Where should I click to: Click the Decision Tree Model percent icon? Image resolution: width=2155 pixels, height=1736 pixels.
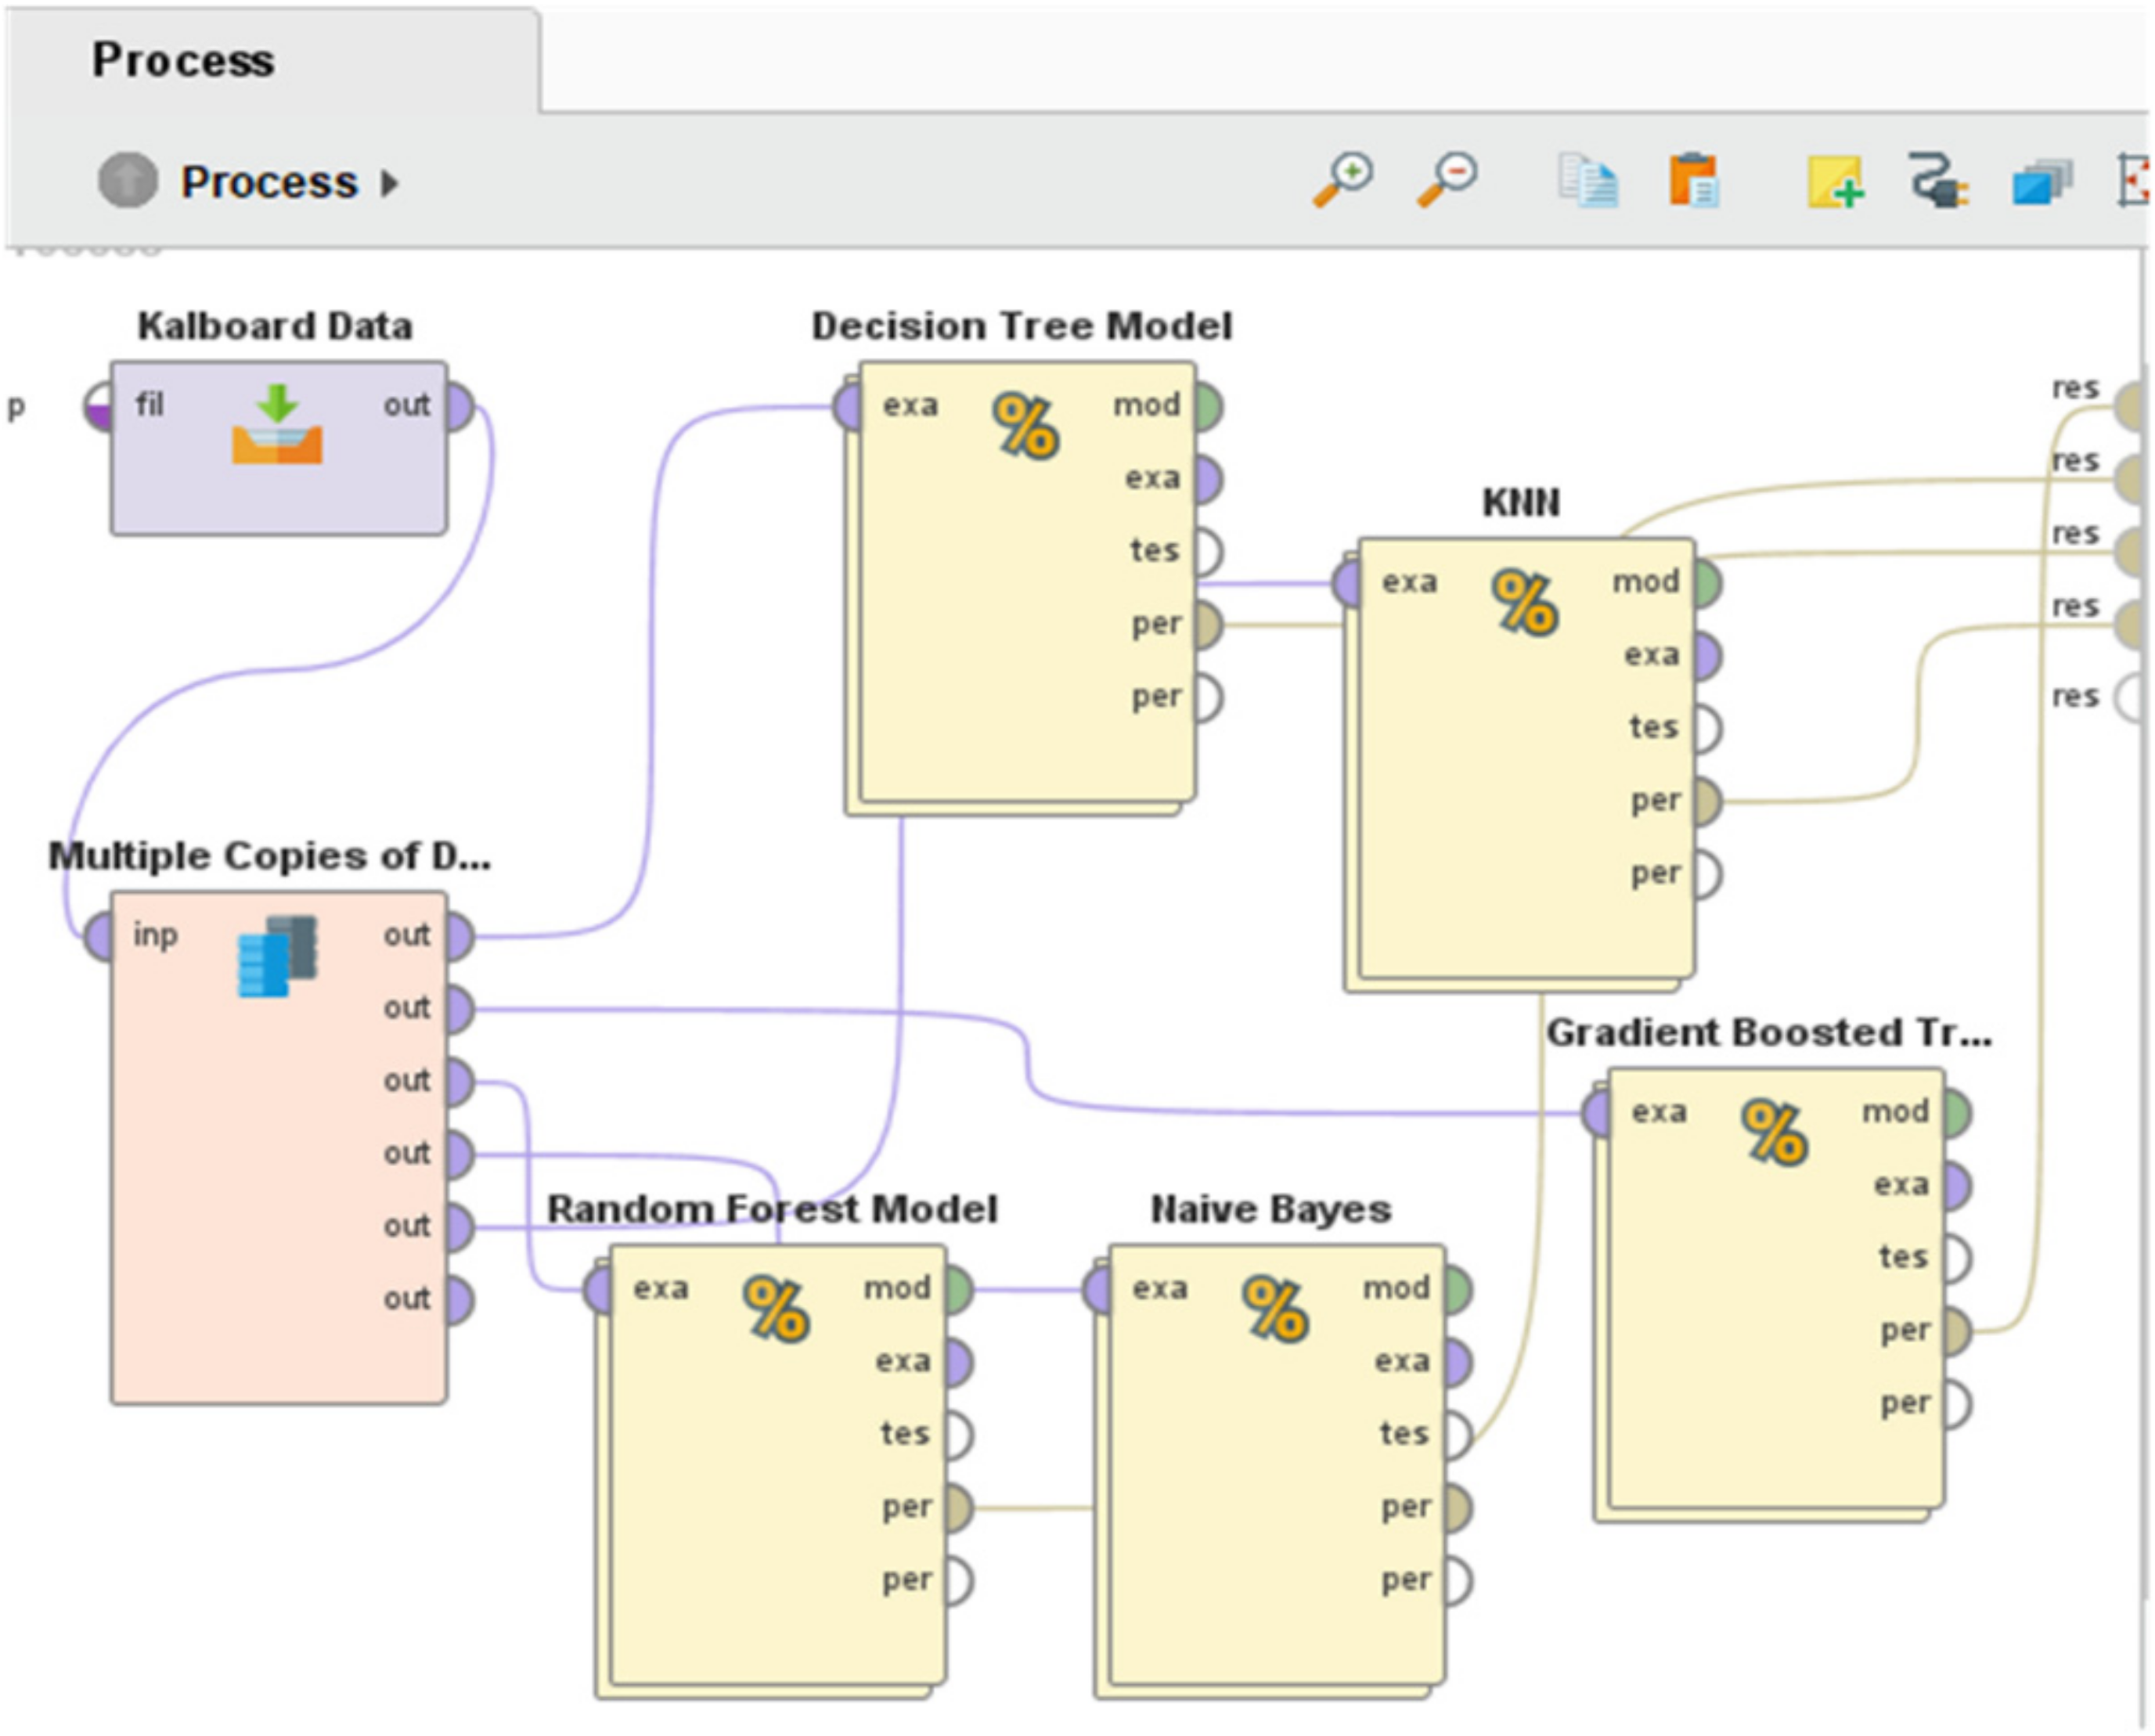tap(1025, 426)
